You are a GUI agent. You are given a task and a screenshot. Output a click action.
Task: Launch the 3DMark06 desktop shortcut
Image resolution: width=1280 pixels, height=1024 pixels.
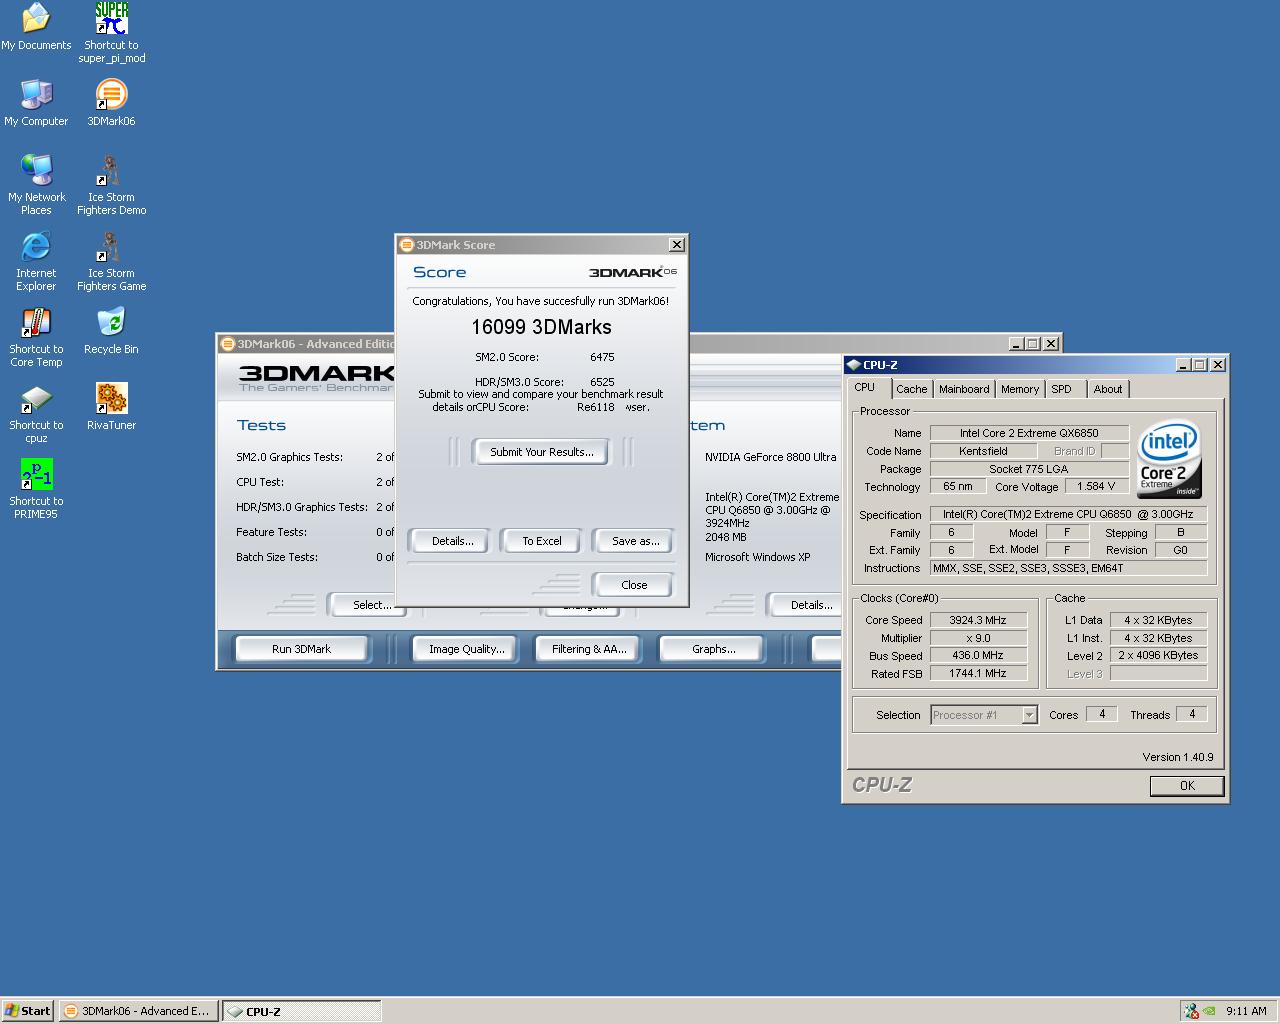pyautogui.click(x=111, y=103)
